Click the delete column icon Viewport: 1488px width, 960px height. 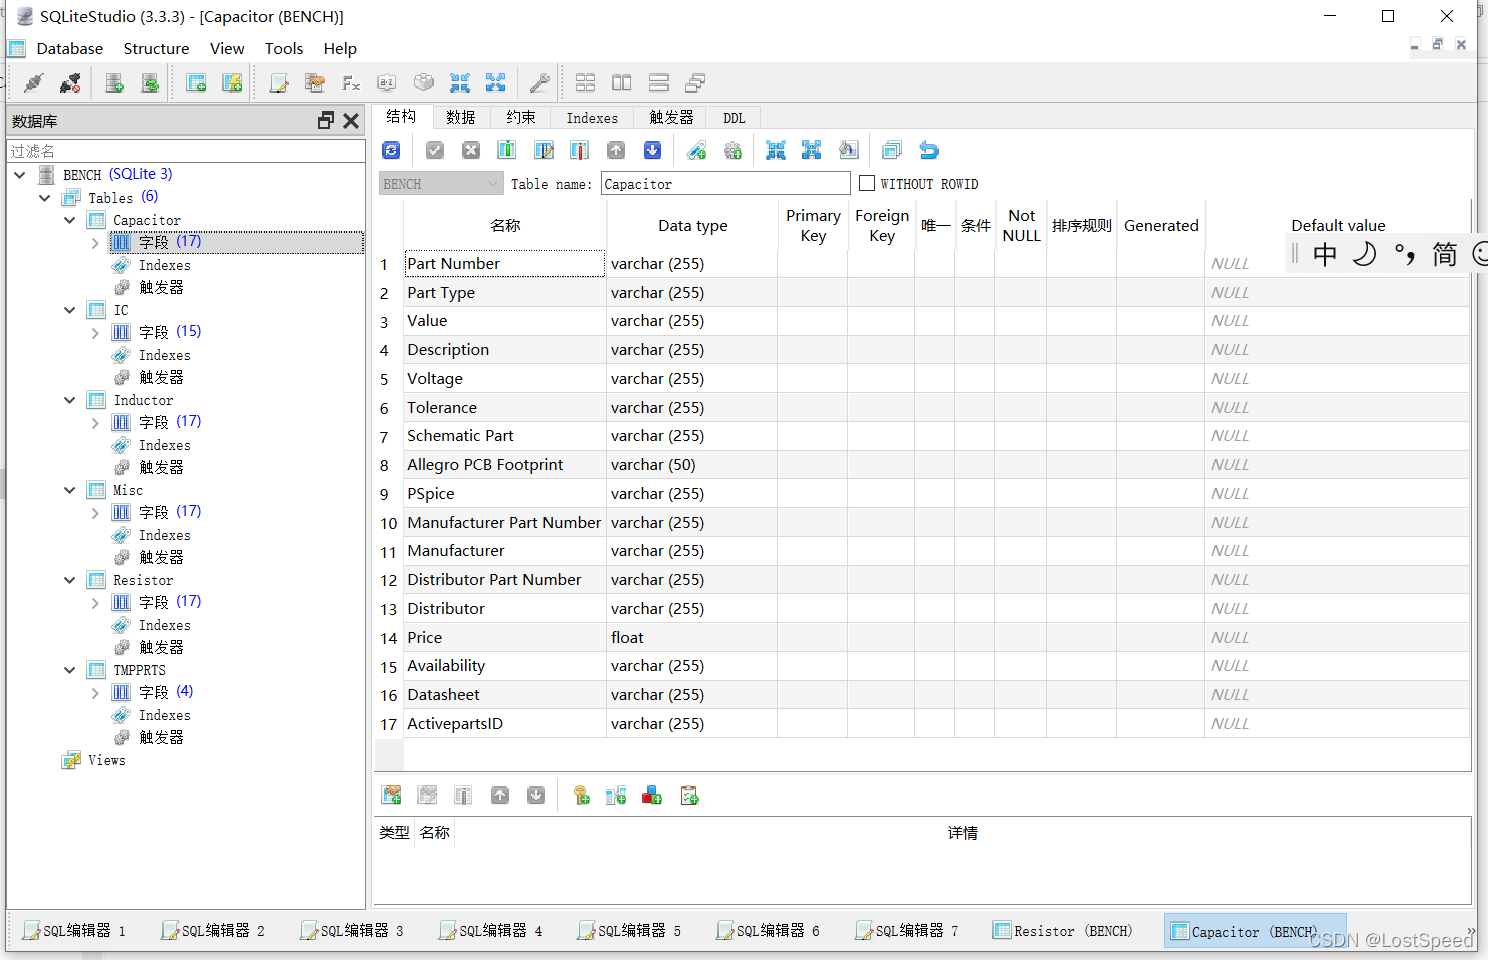pos(579,150)
